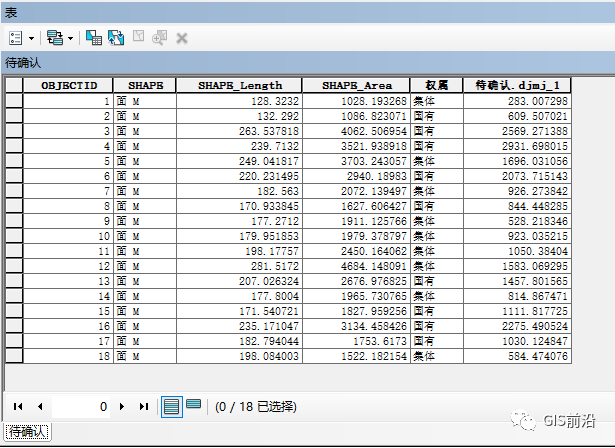Click the cell value 1827.959256
615x448 pixels.
[374, 311]
